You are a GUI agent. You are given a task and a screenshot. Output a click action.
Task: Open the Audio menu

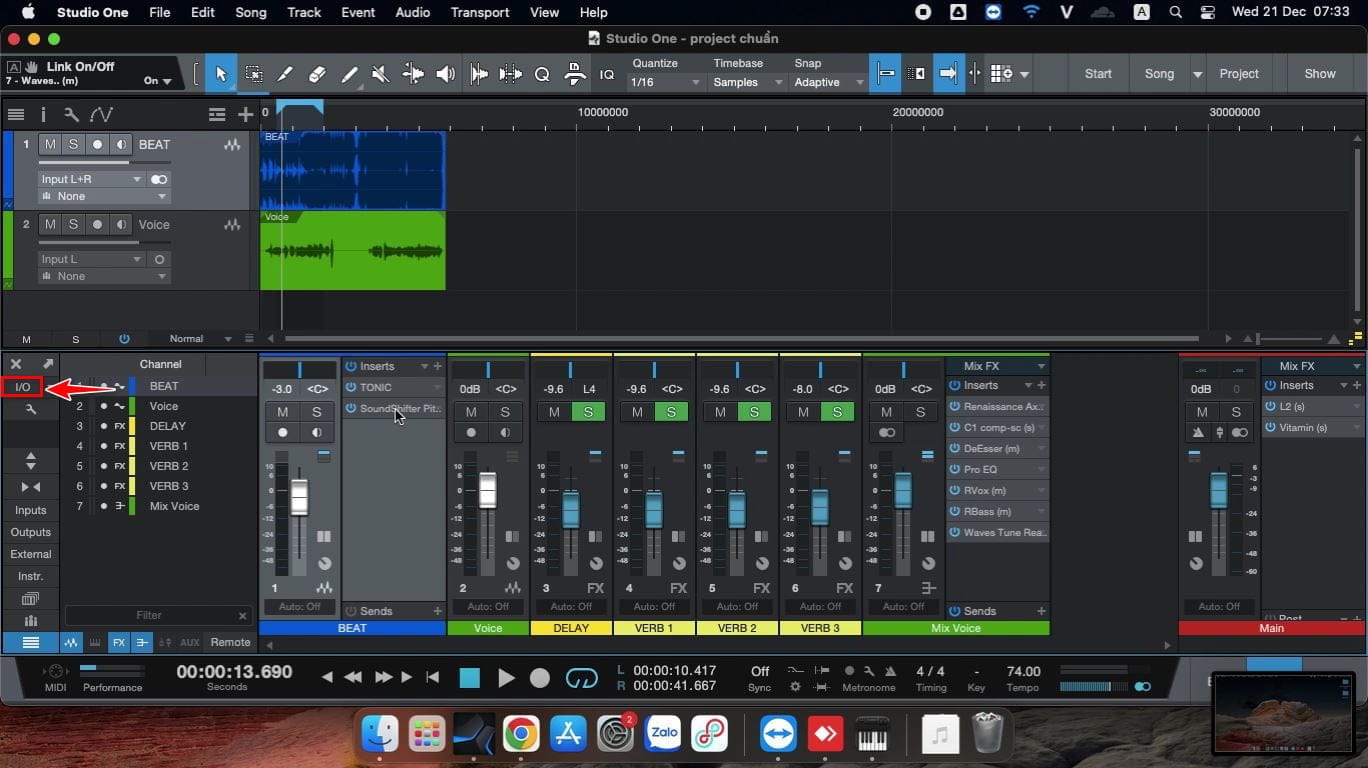tap(412, 12)
